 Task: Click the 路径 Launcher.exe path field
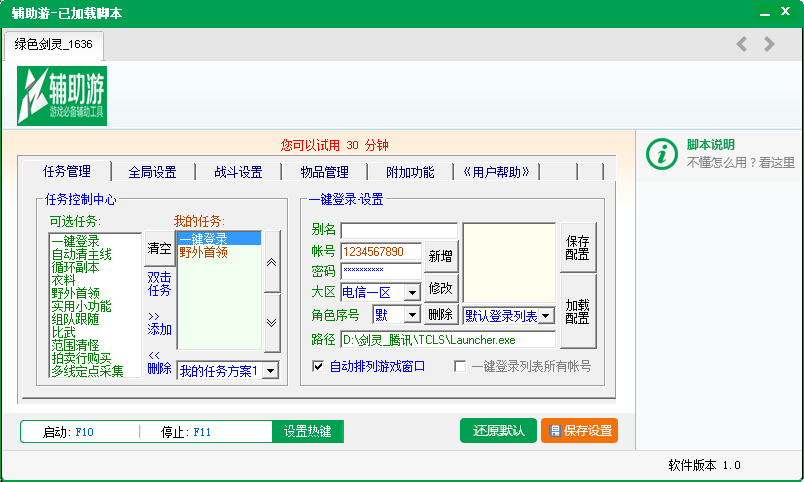(448, 339)
